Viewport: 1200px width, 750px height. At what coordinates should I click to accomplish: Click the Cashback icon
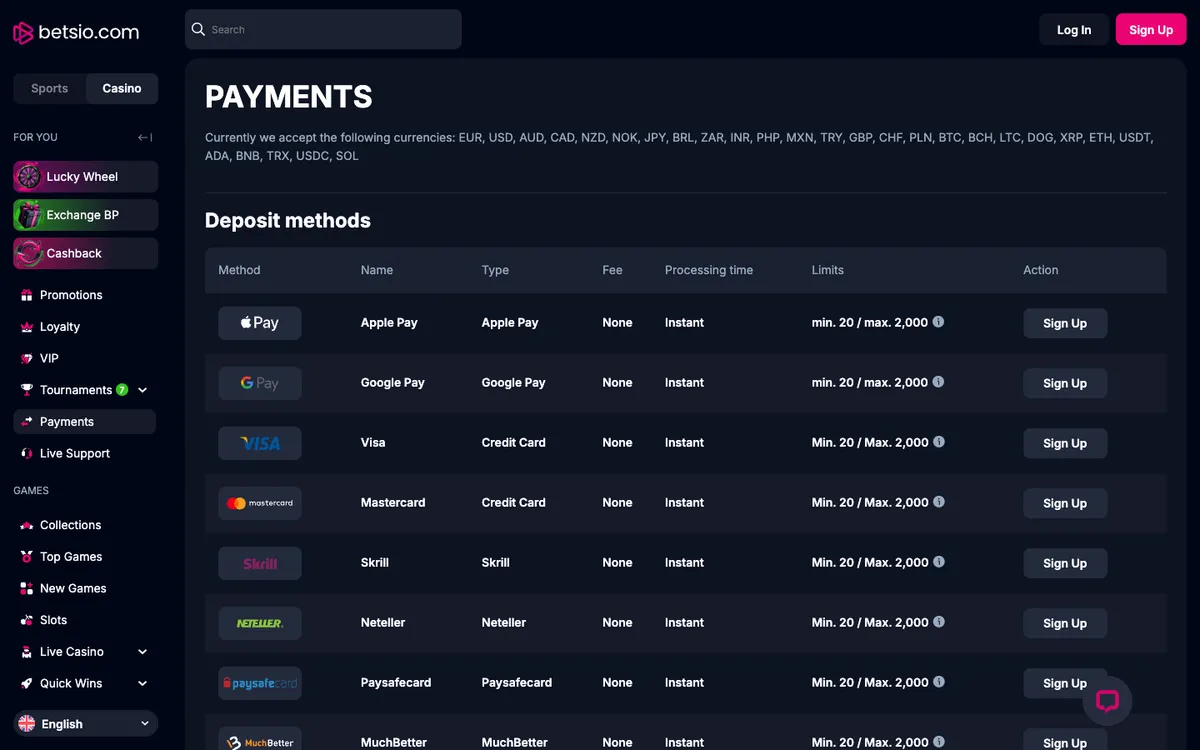point(29,253)
